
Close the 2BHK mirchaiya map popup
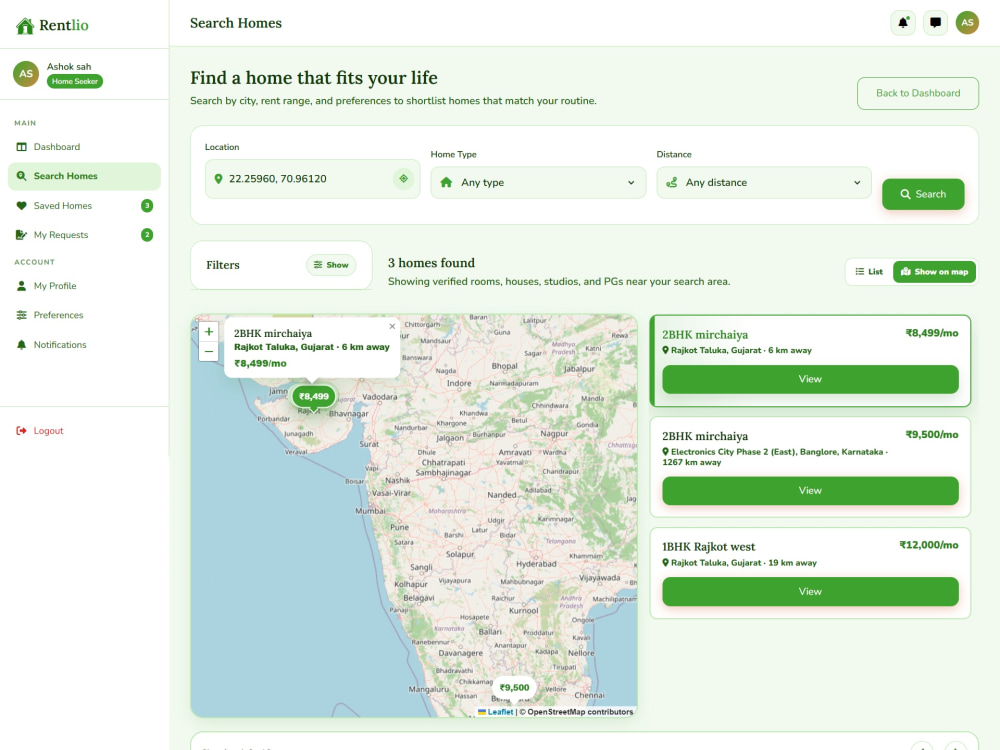point(392,326)
